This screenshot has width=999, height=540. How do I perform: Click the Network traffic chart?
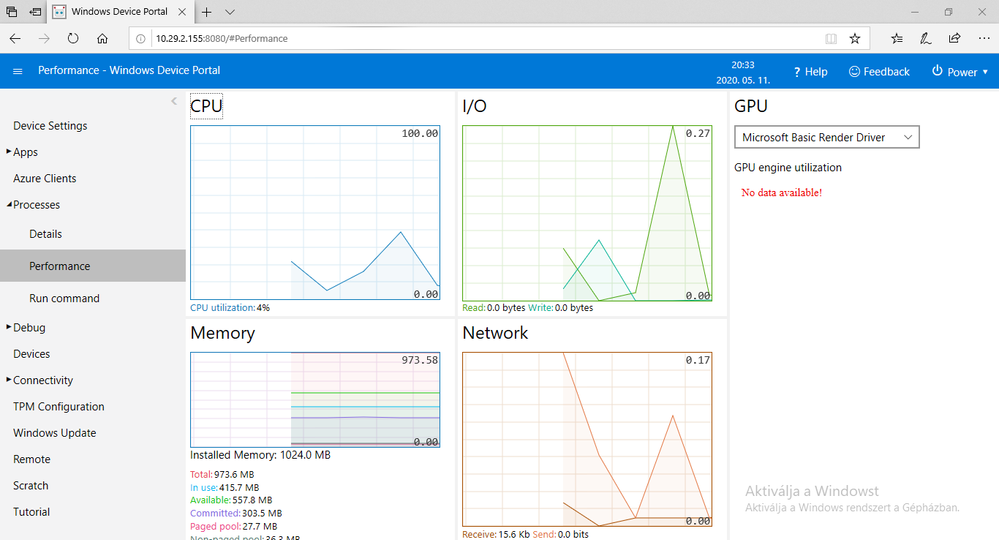tap(587, 439)
